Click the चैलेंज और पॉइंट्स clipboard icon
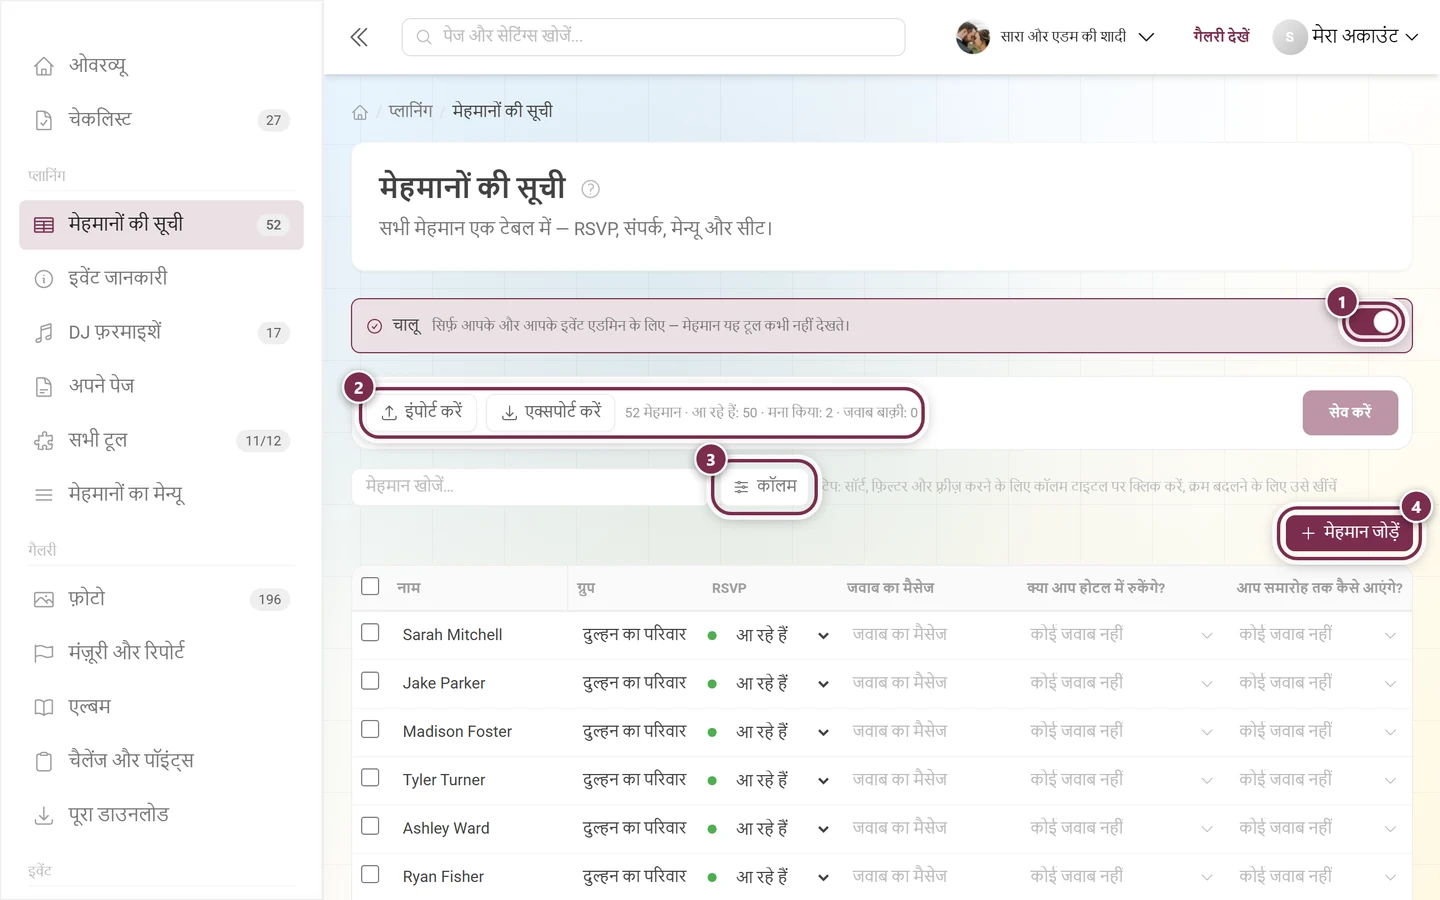Viewport: 1440px width, 900px height. click(44, 761)
